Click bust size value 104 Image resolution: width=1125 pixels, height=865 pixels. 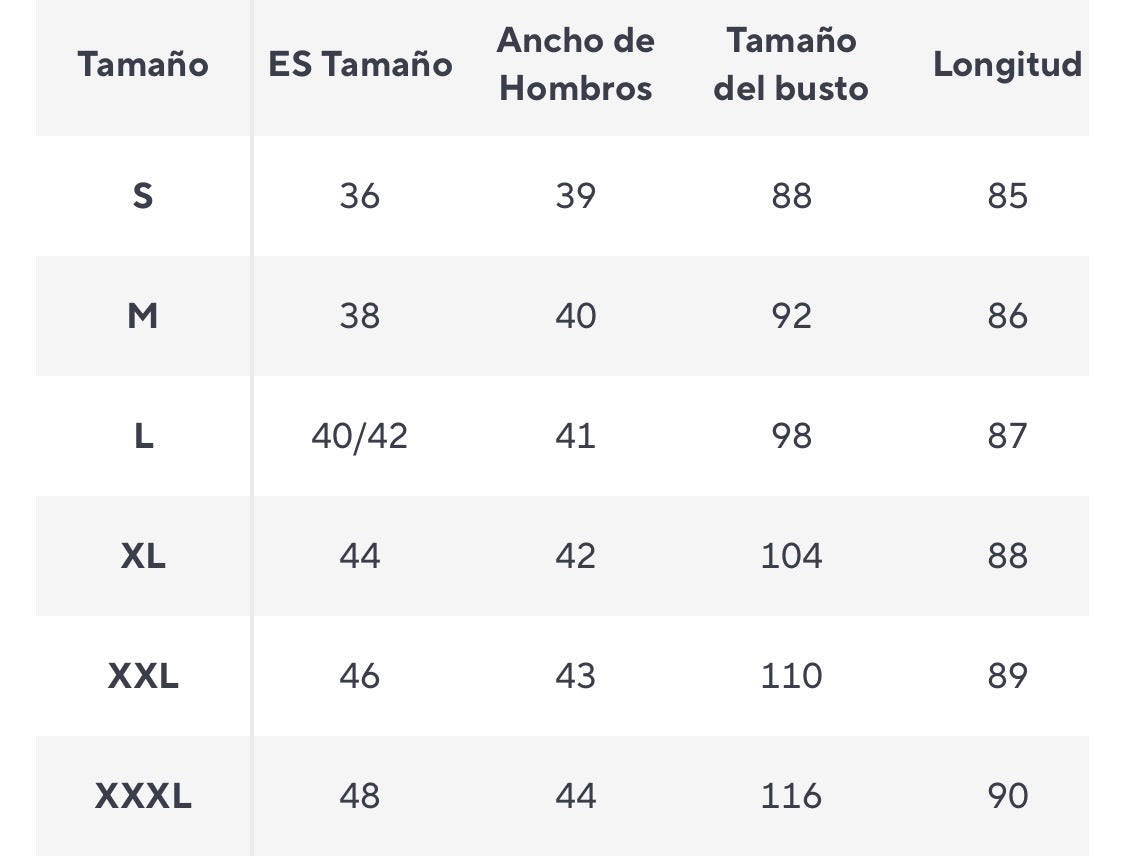(791, 556)
